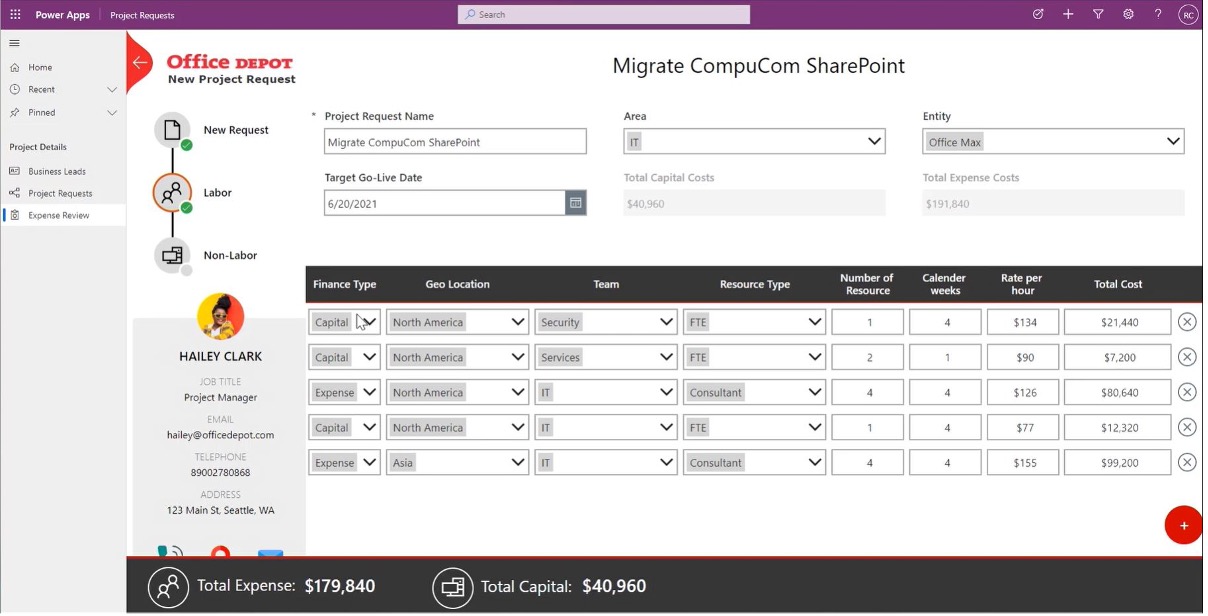Click the plus icon in the purple header
This screenshot has height=616, width=1208.
click(1068, 15)
